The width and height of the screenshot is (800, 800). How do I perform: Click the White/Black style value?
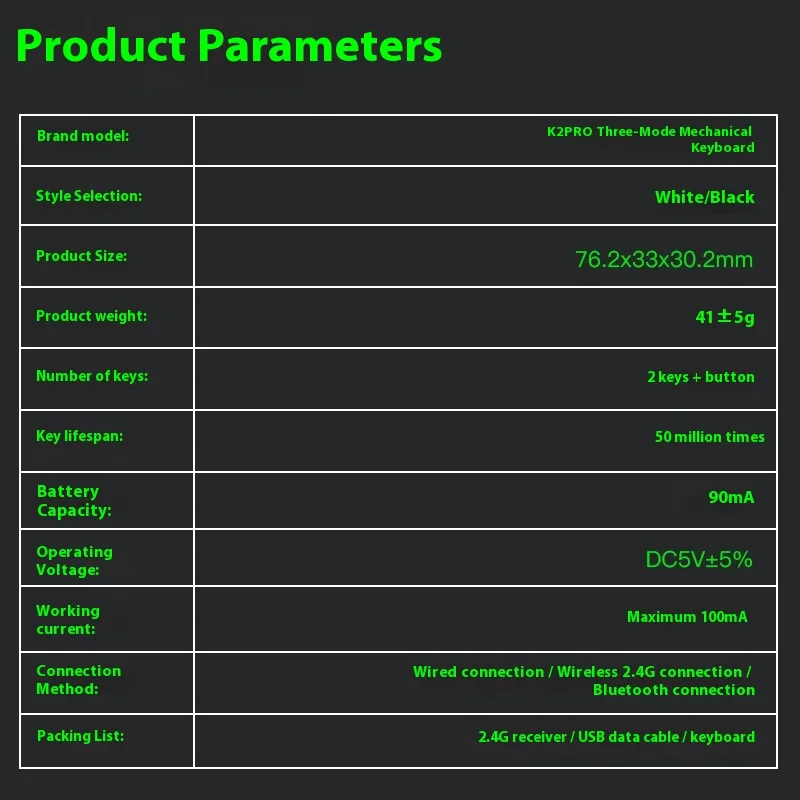[704, 197]
